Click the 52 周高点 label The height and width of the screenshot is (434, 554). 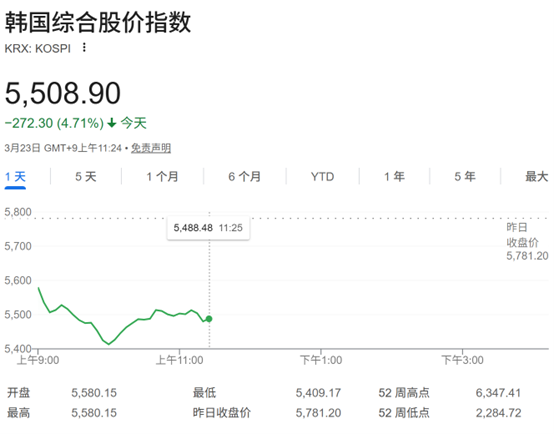point(404,393)
